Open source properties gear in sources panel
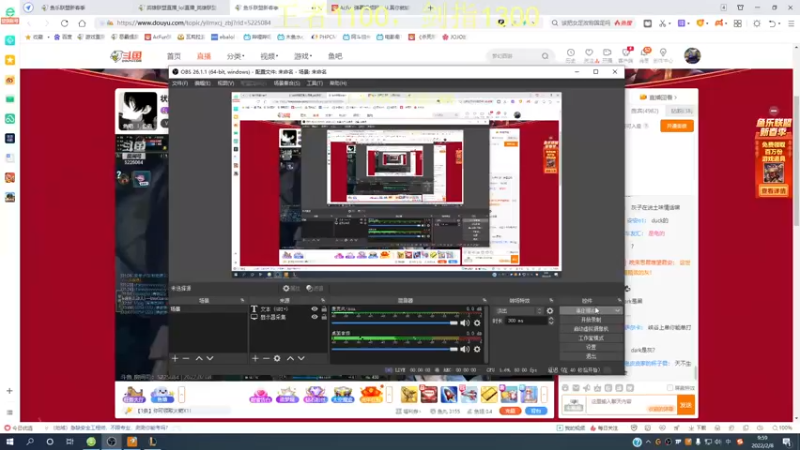Viewport: 800px width, 450px height. pyautogui.click(x=277, y=359)
